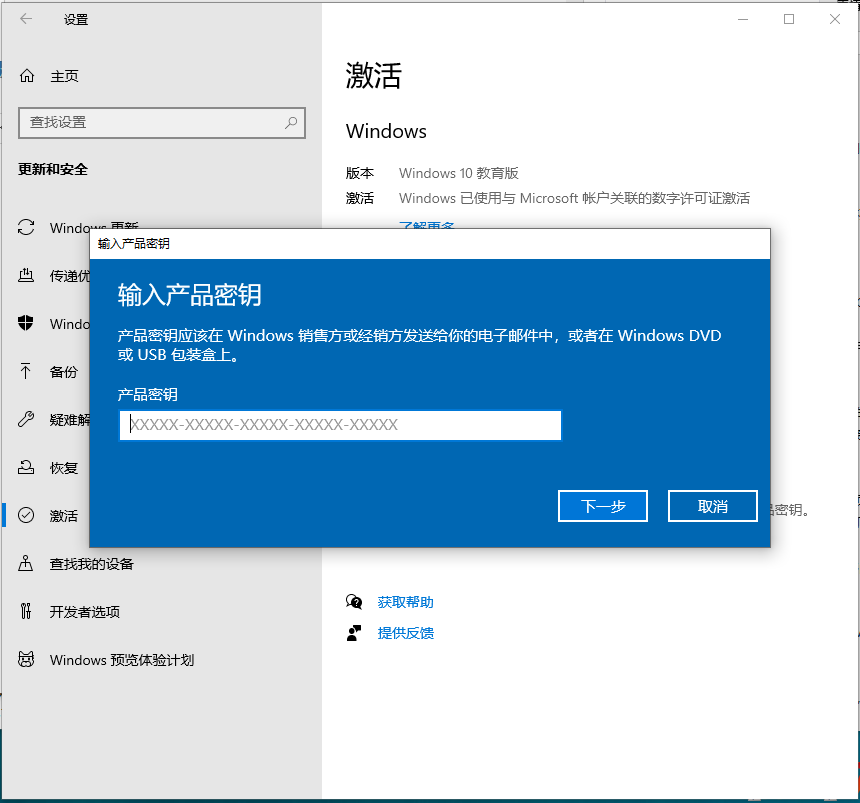Select Windows 预览体验计划 in the sidebar

click(x=121, y=660)
